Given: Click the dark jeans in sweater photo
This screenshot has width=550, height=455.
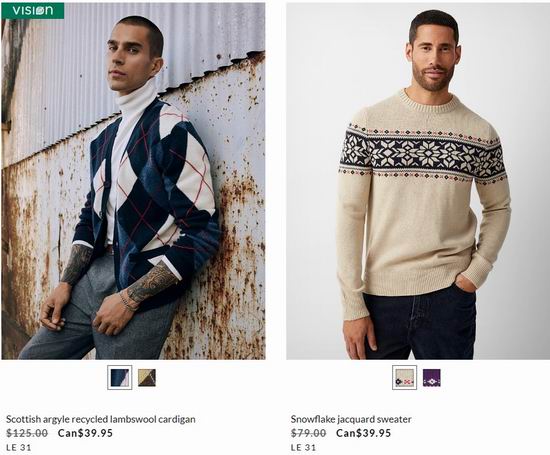Looking at the screenshot, I should coord(419,323).
